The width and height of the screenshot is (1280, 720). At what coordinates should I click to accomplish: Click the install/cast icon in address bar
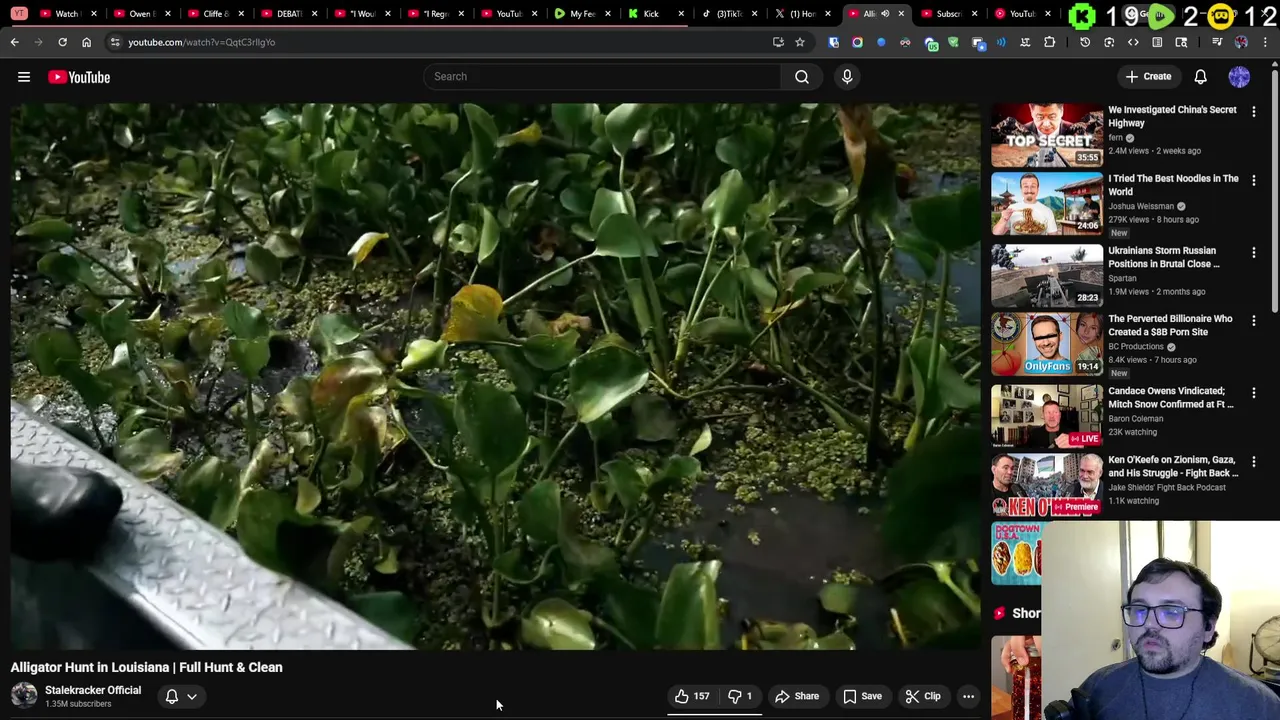pyautogui.click(x=778, y=42)
